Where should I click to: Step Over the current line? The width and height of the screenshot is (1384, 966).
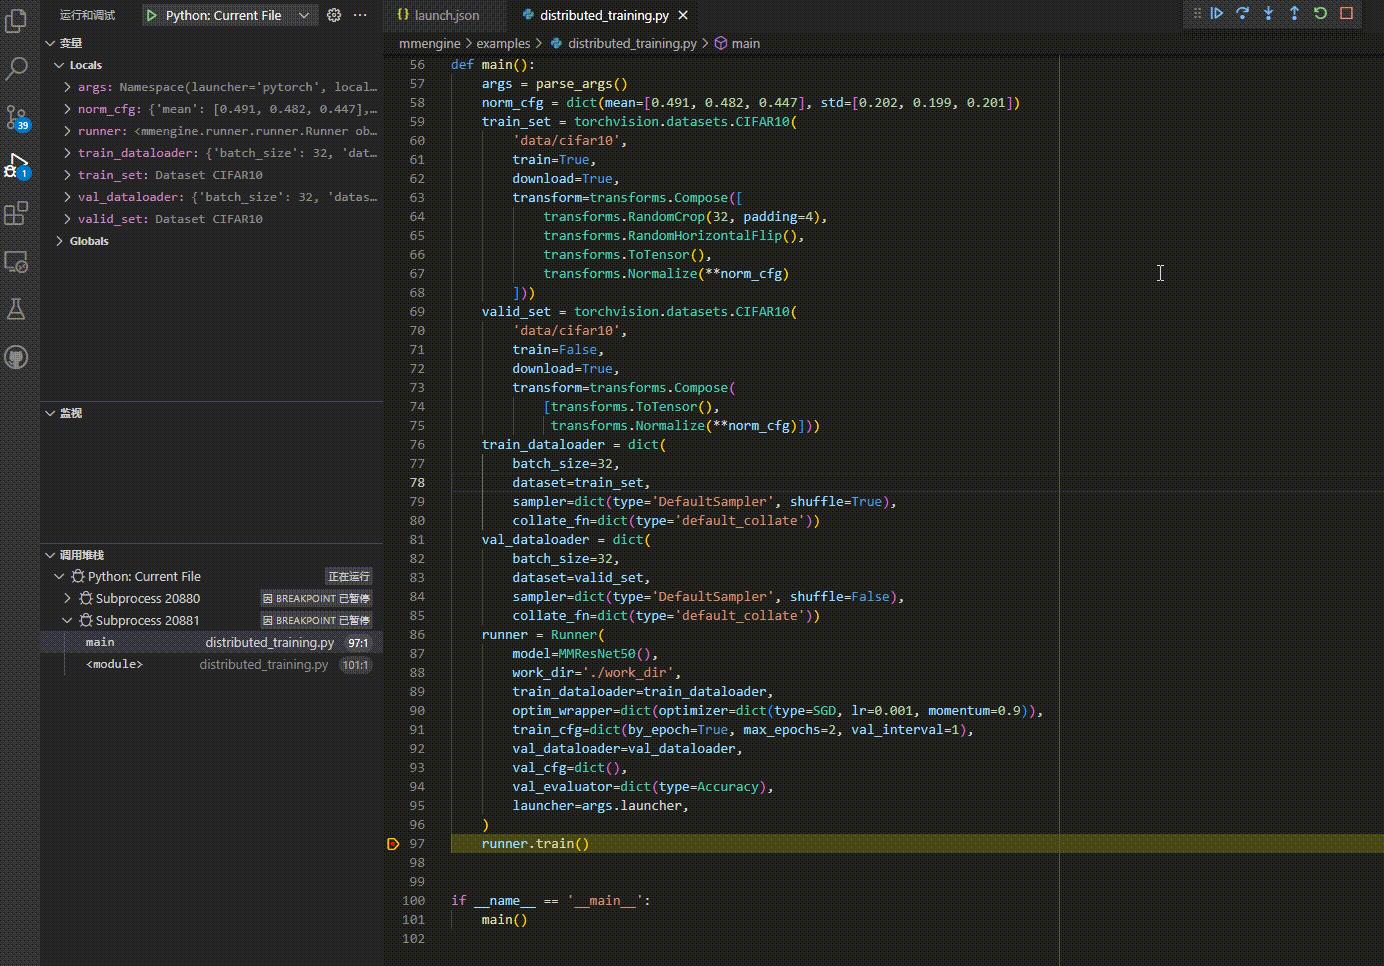tap(1242, 14)
